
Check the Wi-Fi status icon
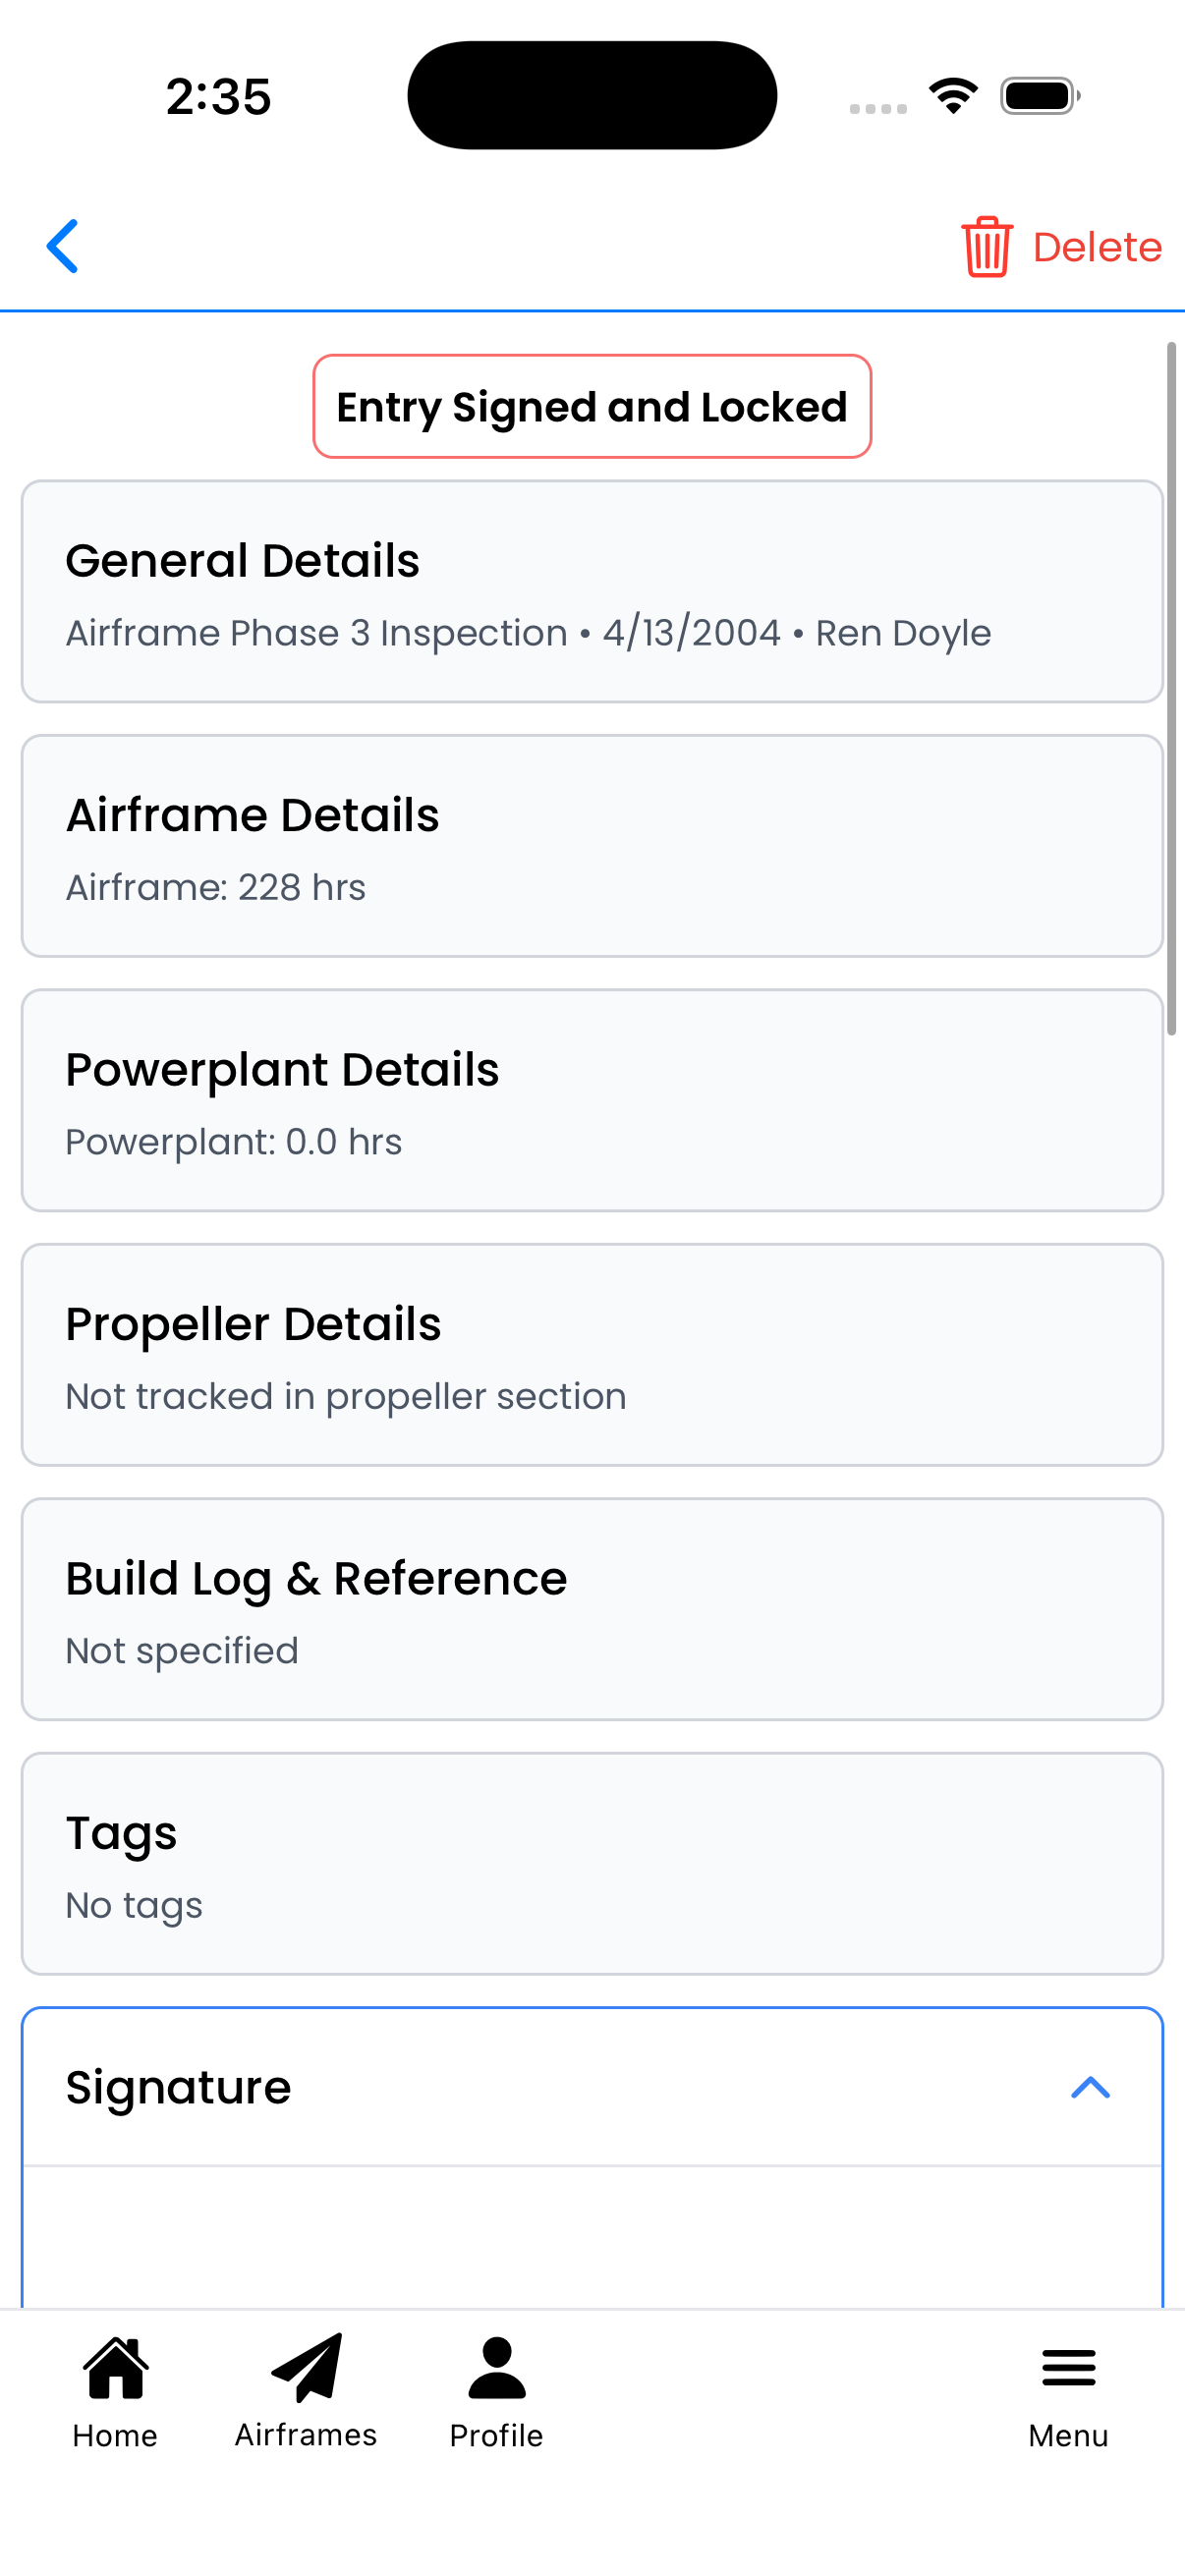[953, 96]
